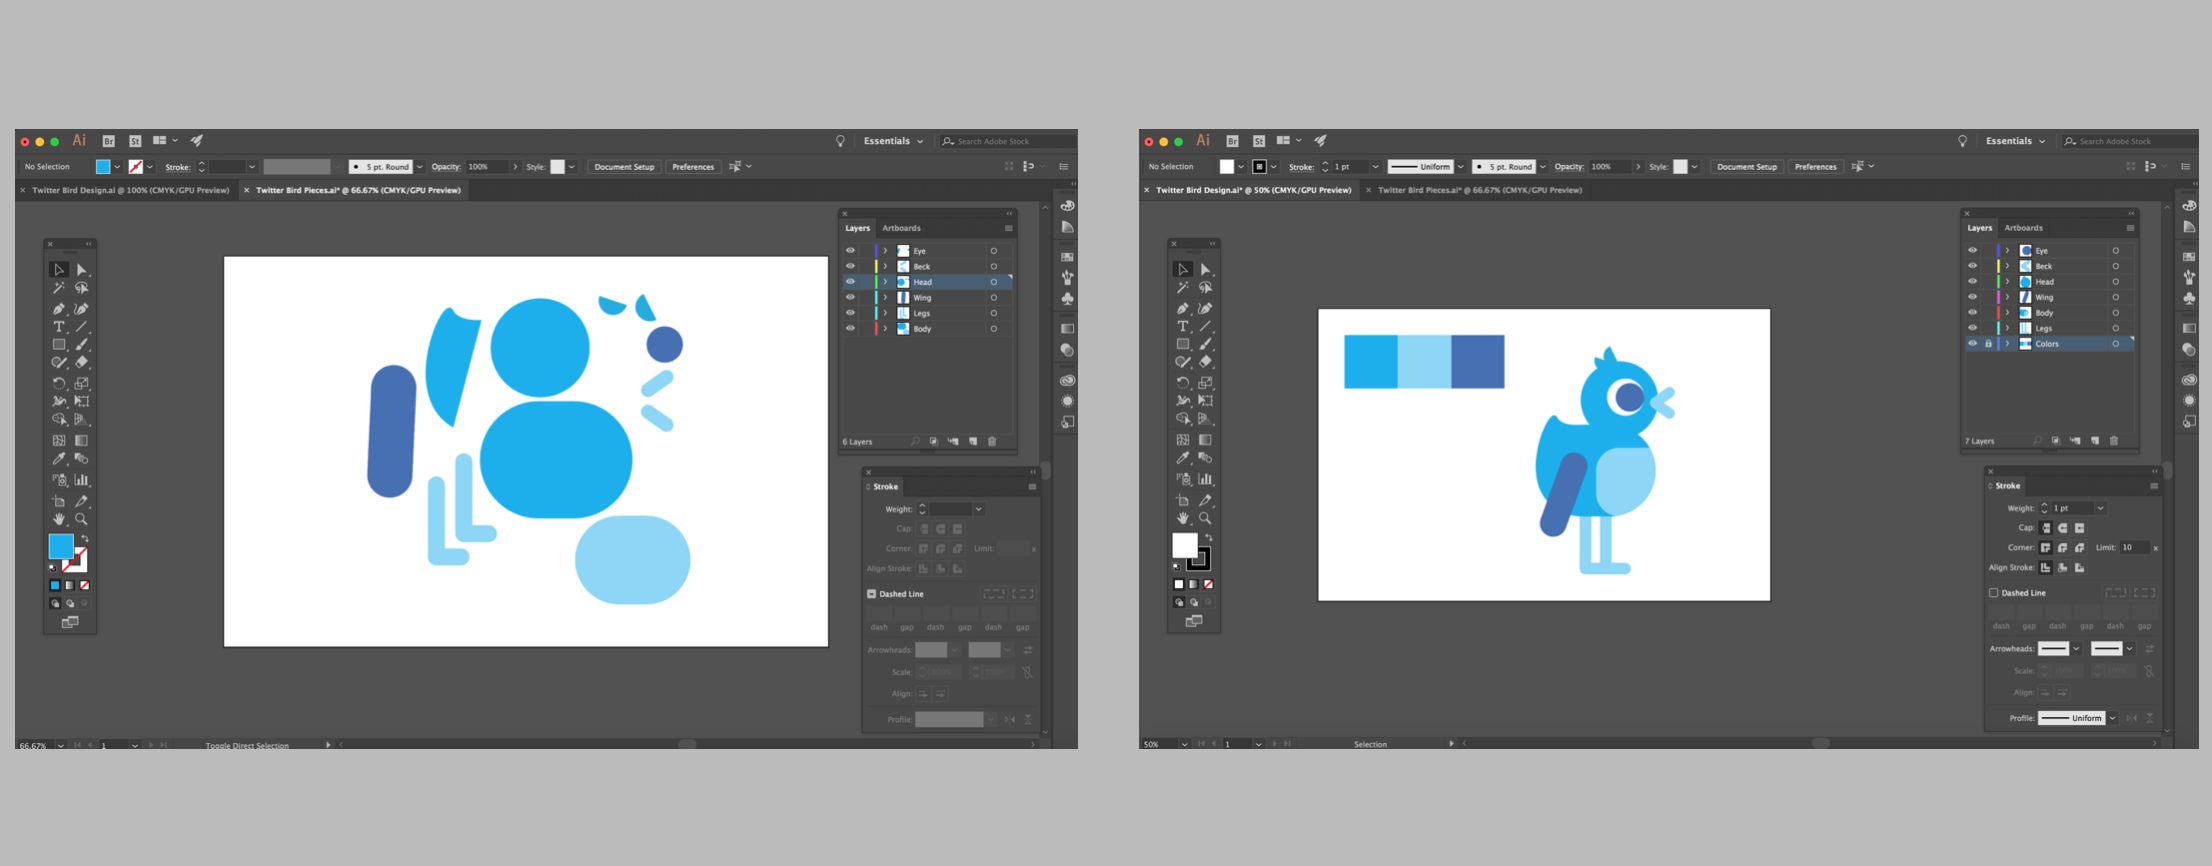This screenshot has height=866, width=2212.
Task: Select the Pen tool in left window
Action: click(x=59, y=308)
